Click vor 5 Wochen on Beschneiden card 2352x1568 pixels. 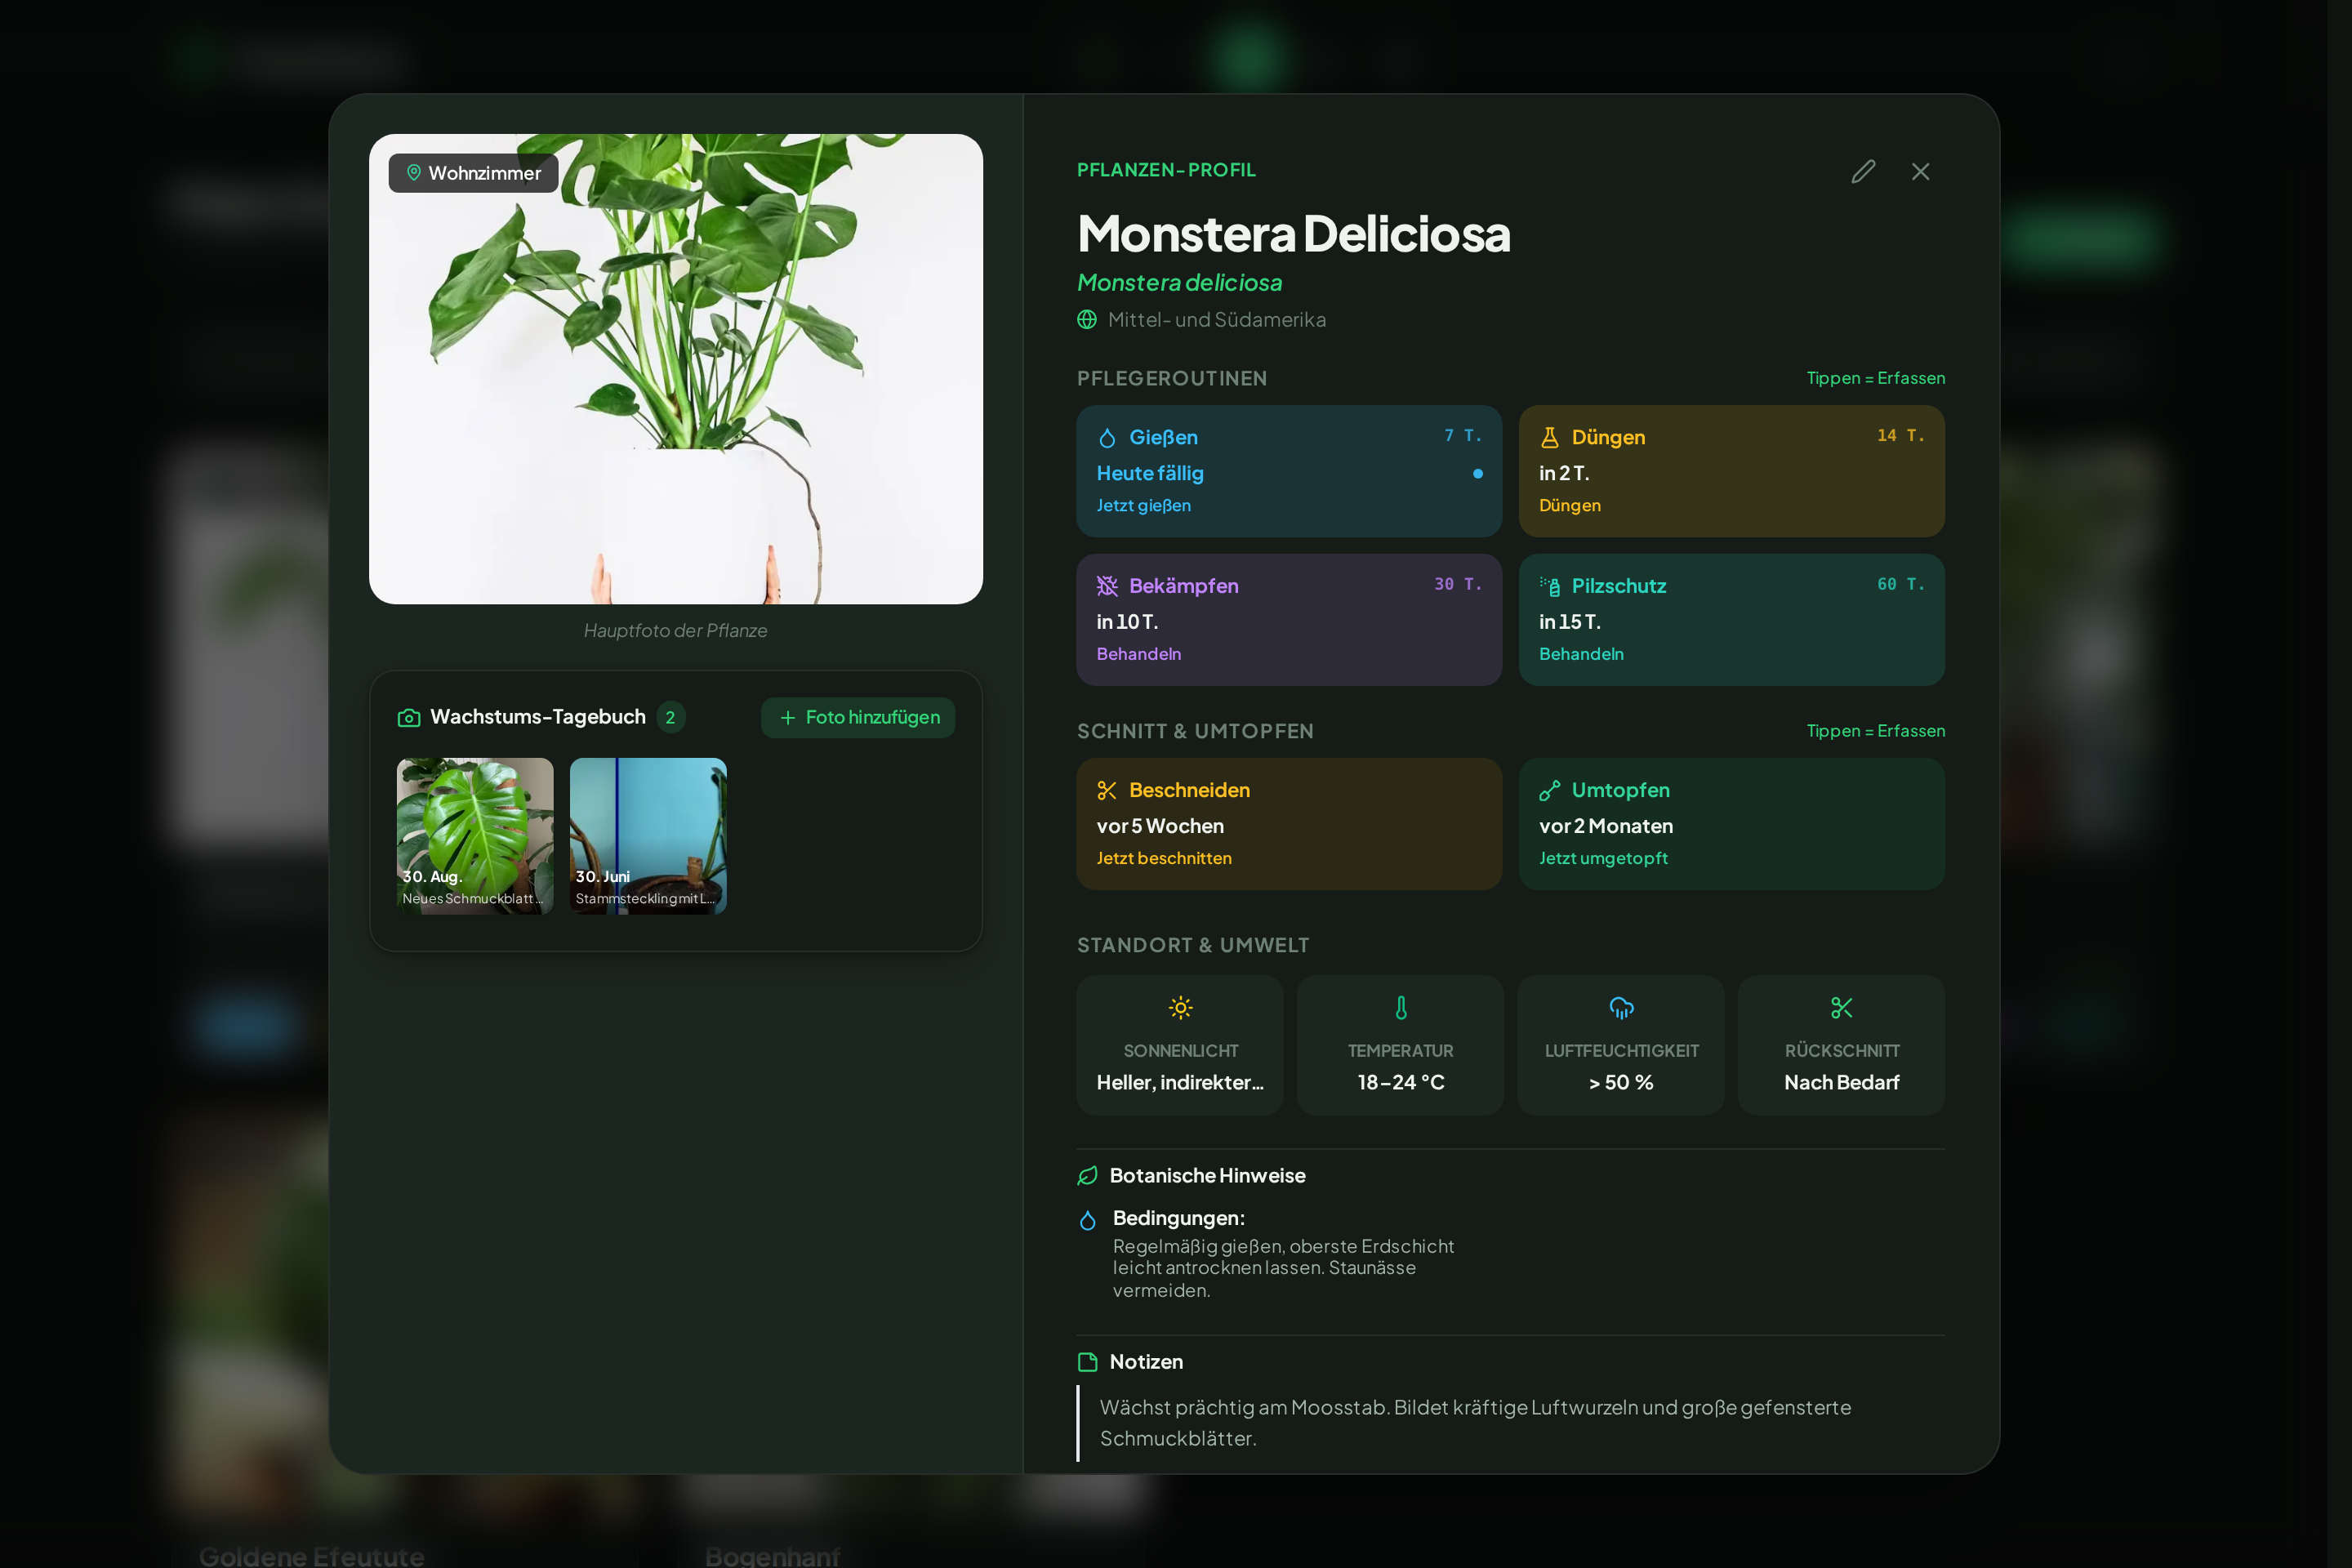coord(1160,826)
